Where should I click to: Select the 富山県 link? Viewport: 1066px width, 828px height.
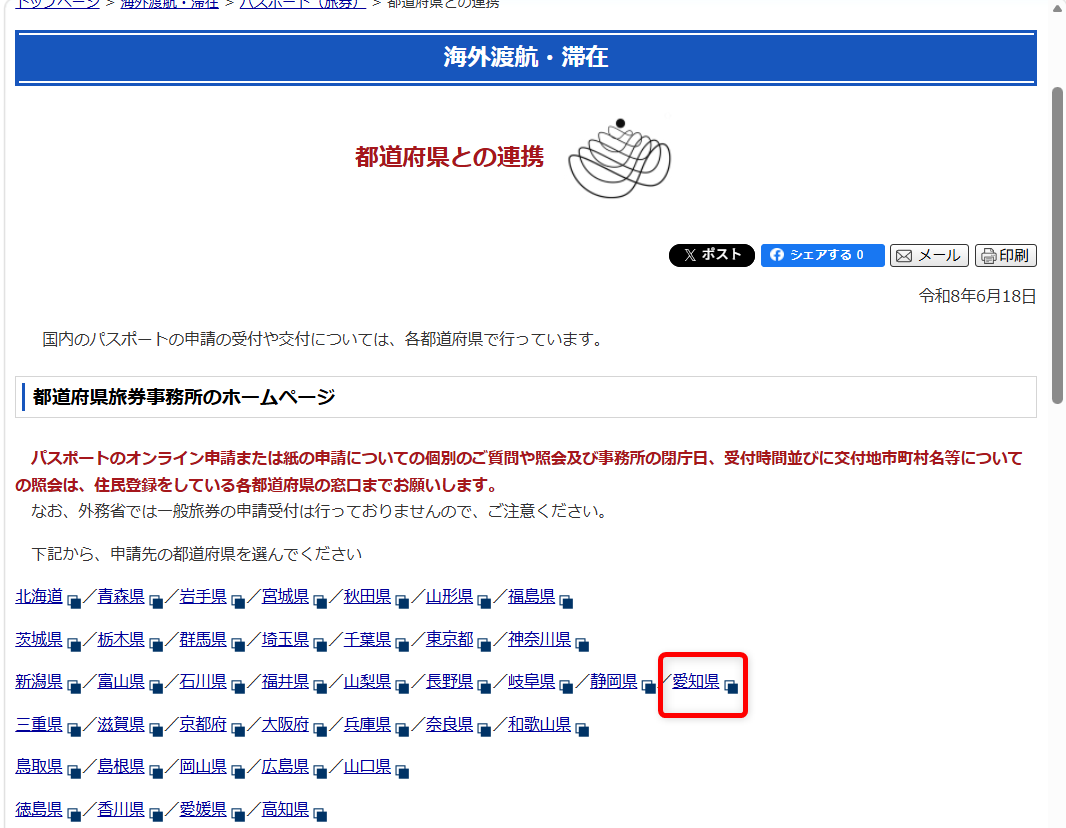(121, 681)
